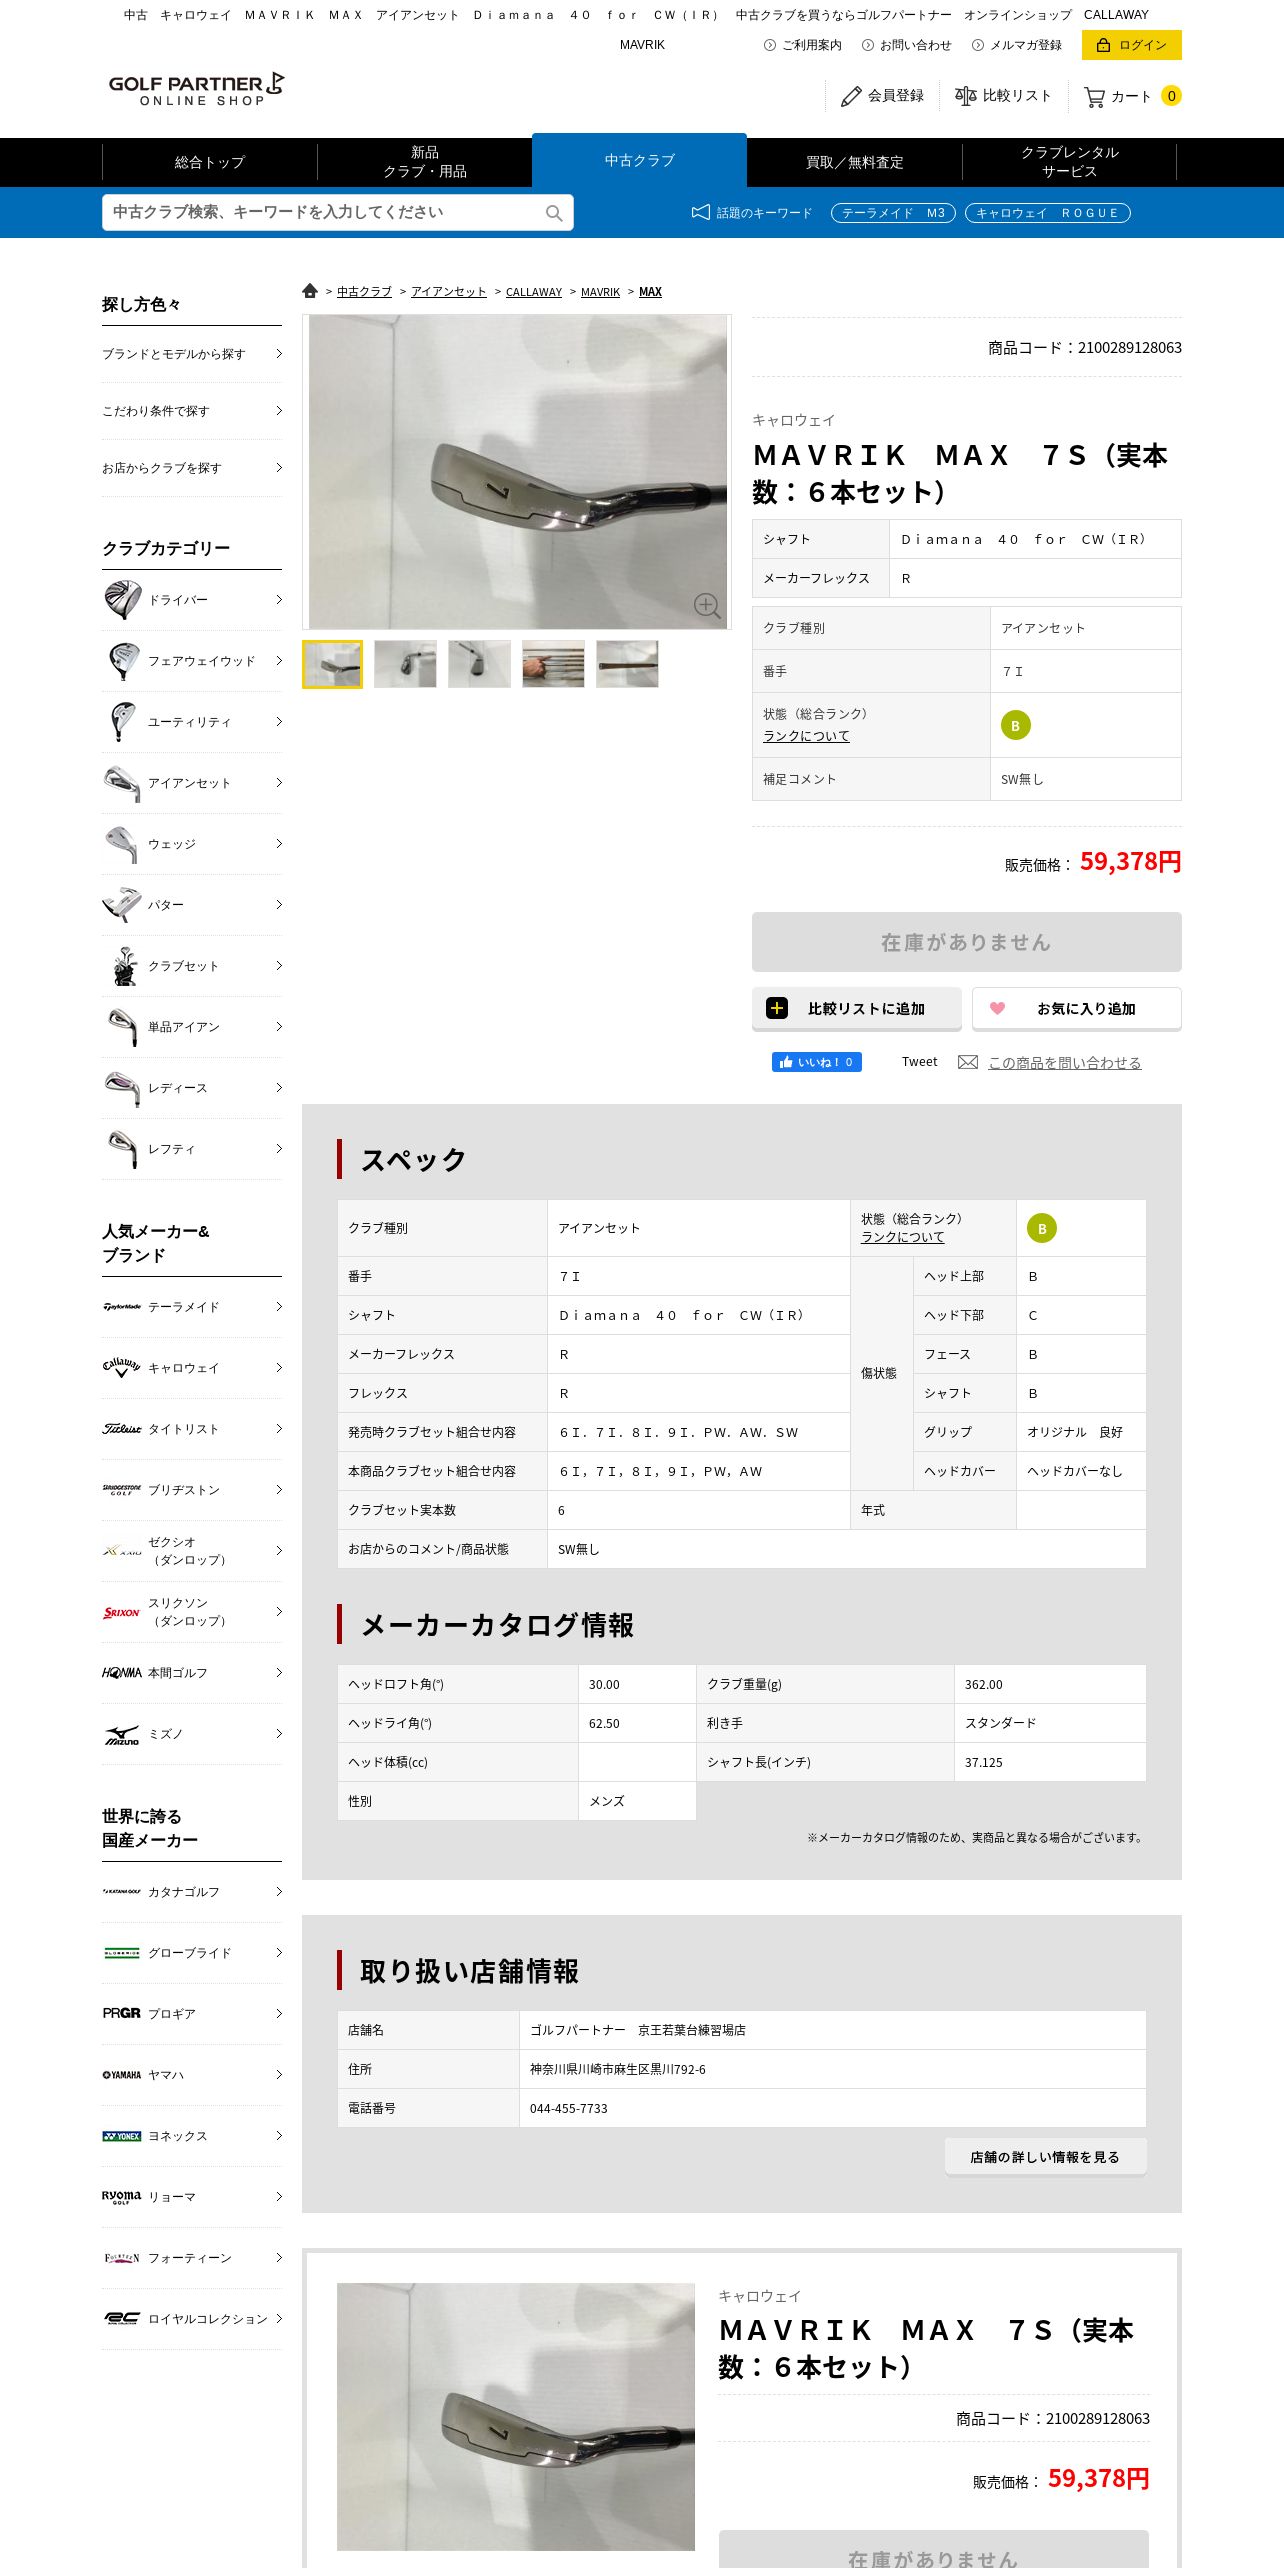Viewport: 1284px width, 2568px height.
Task: Click この商品を問い合わせる link
Action: pos(1064,1063)
